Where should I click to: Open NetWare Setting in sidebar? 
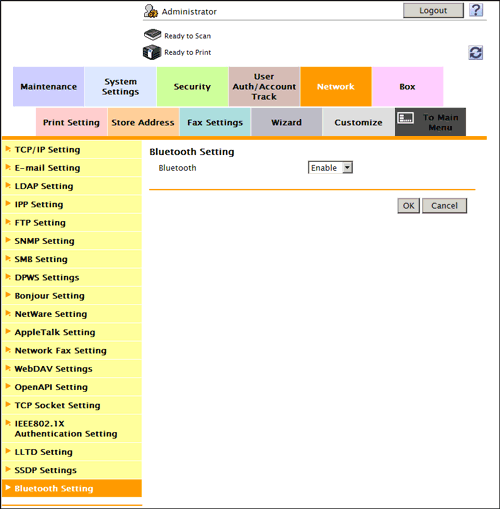[x=72, y=314]
